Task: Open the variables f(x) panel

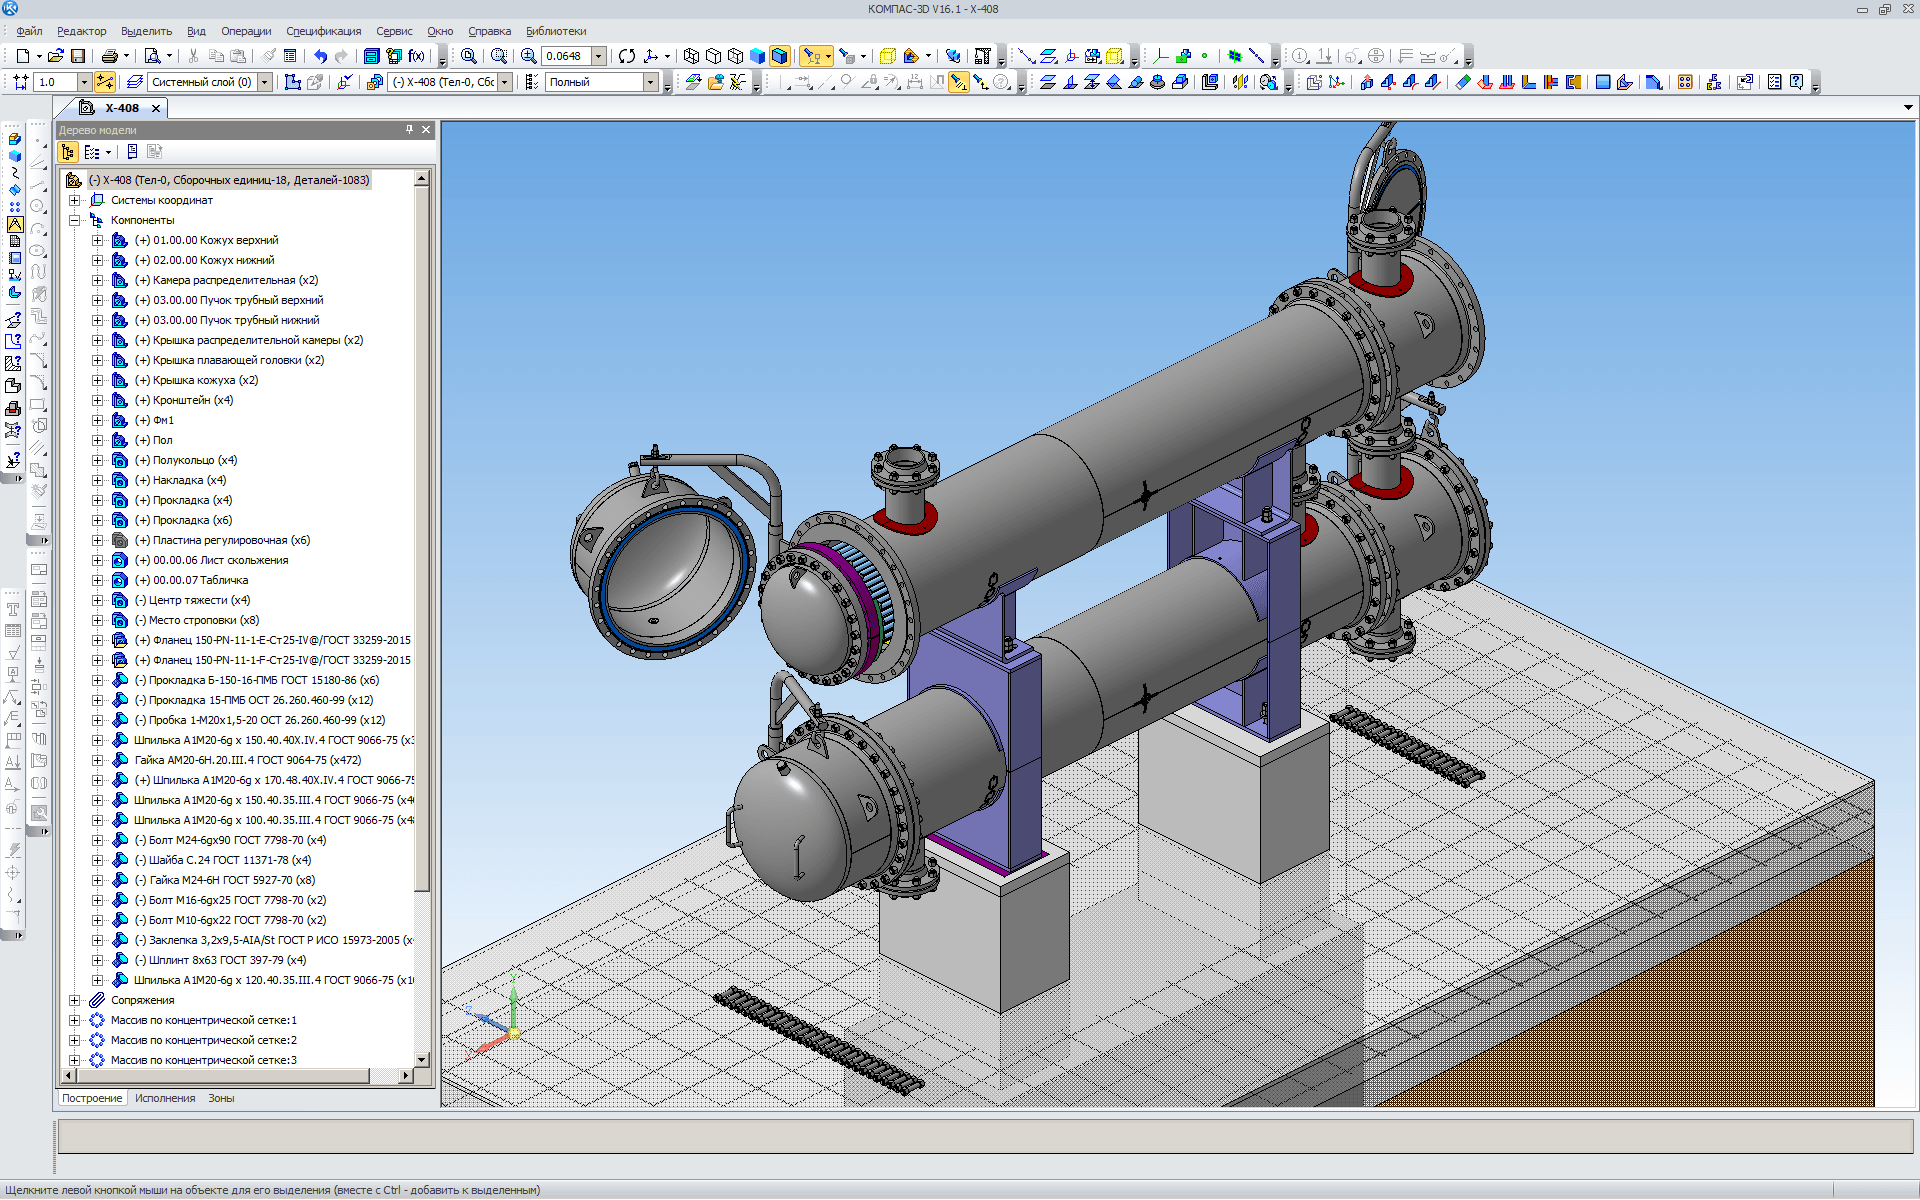Action: 416,56
